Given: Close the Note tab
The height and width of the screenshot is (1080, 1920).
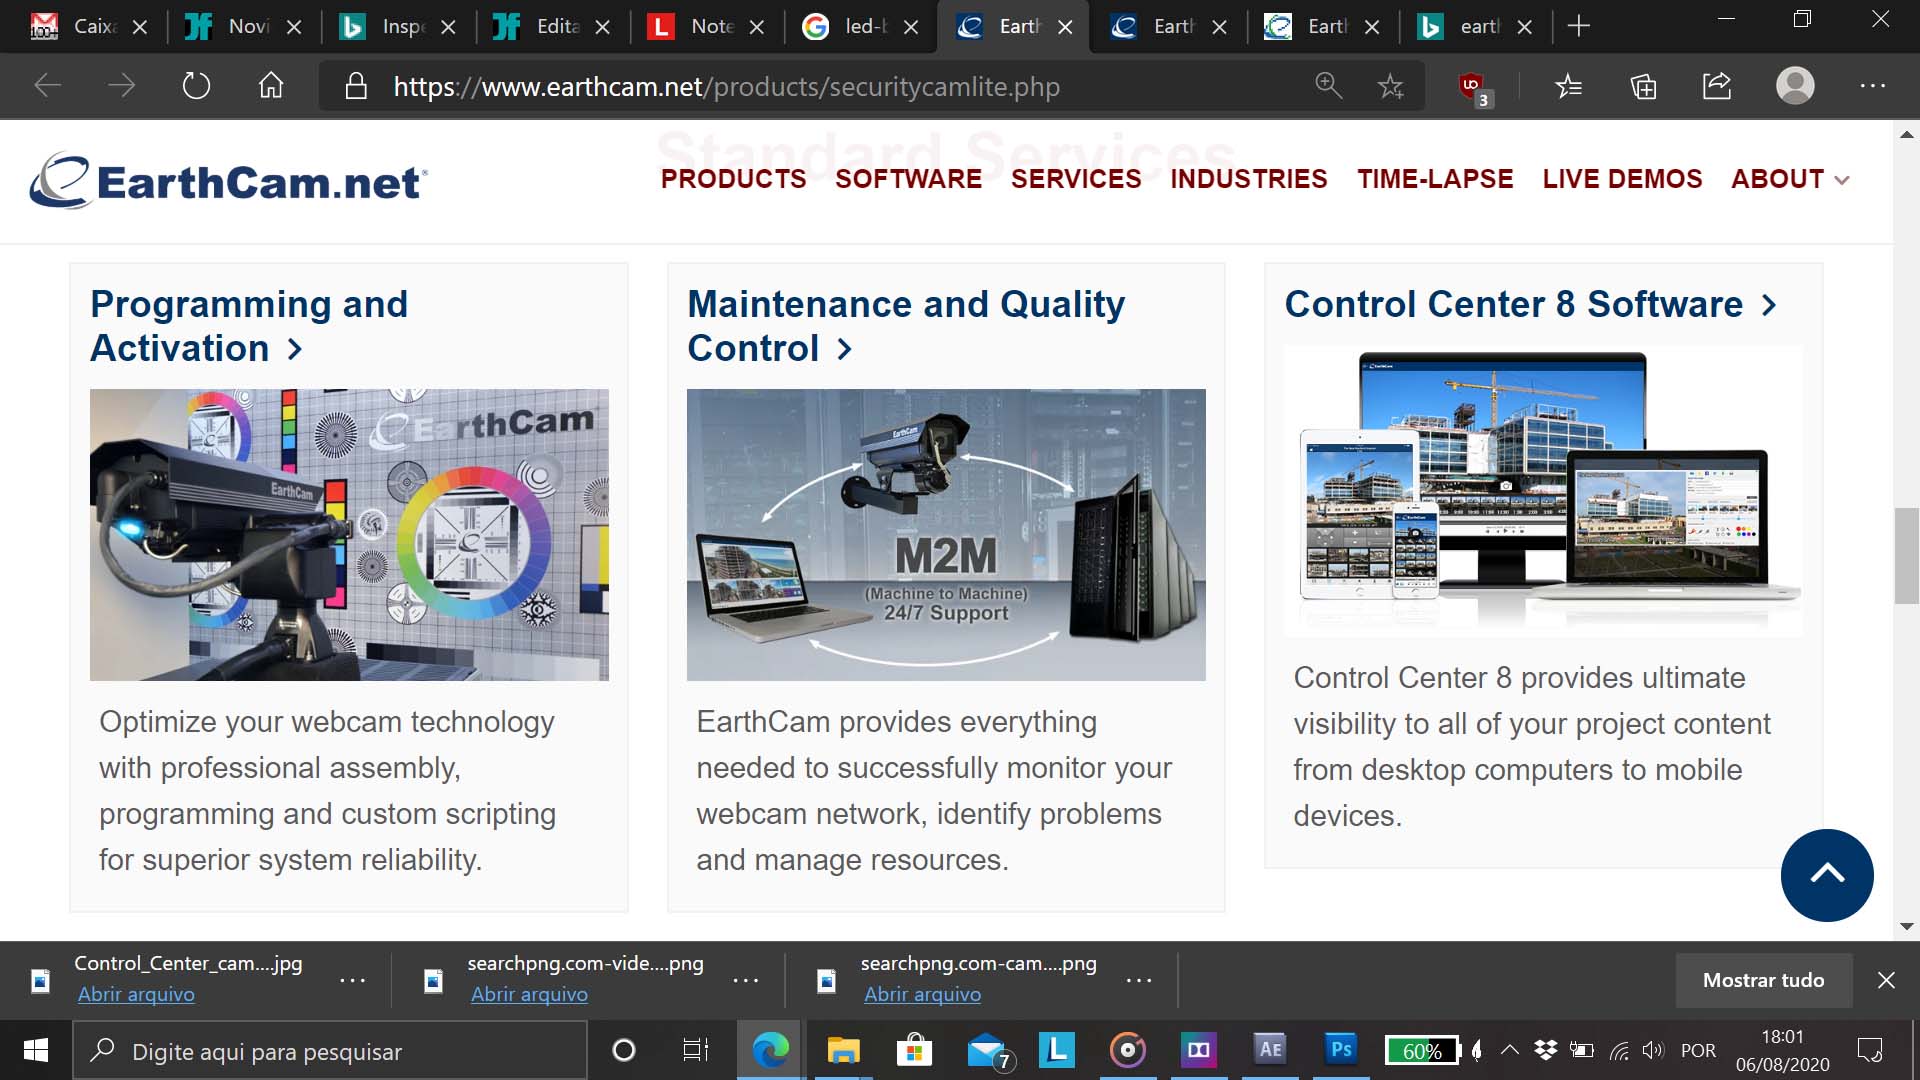Looking at the screenshot, I should [x=757, y=27].
